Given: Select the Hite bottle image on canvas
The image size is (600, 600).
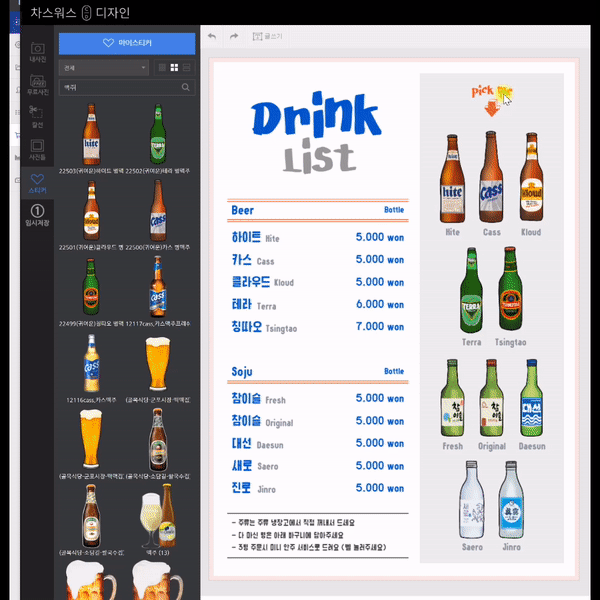Looking at the screenshot, I should click(x=452, y=178).
